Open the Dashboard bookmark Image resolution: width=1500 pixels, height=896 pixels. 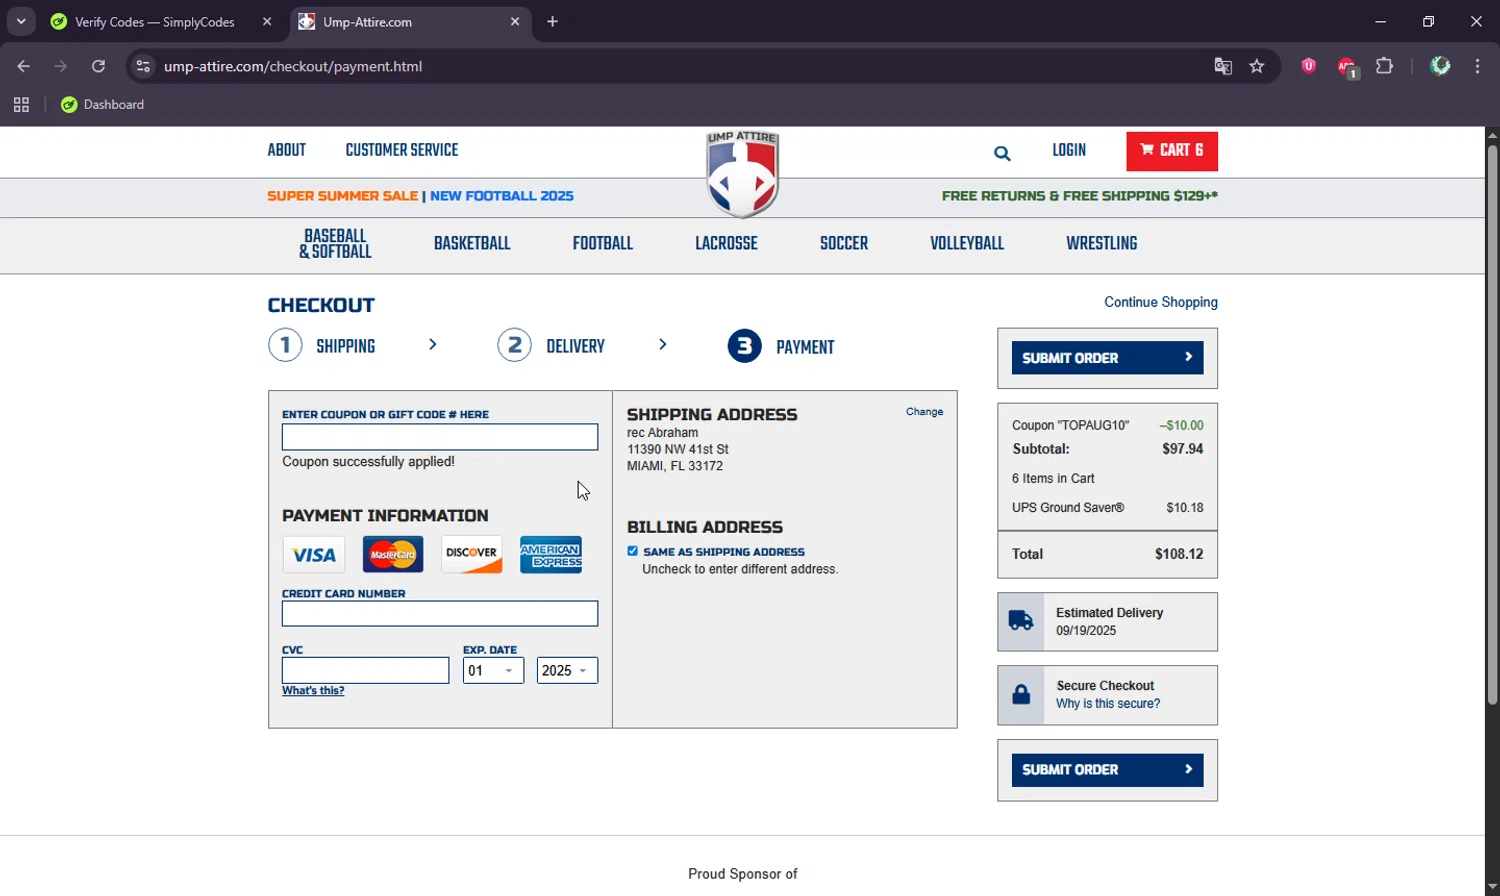102,105
